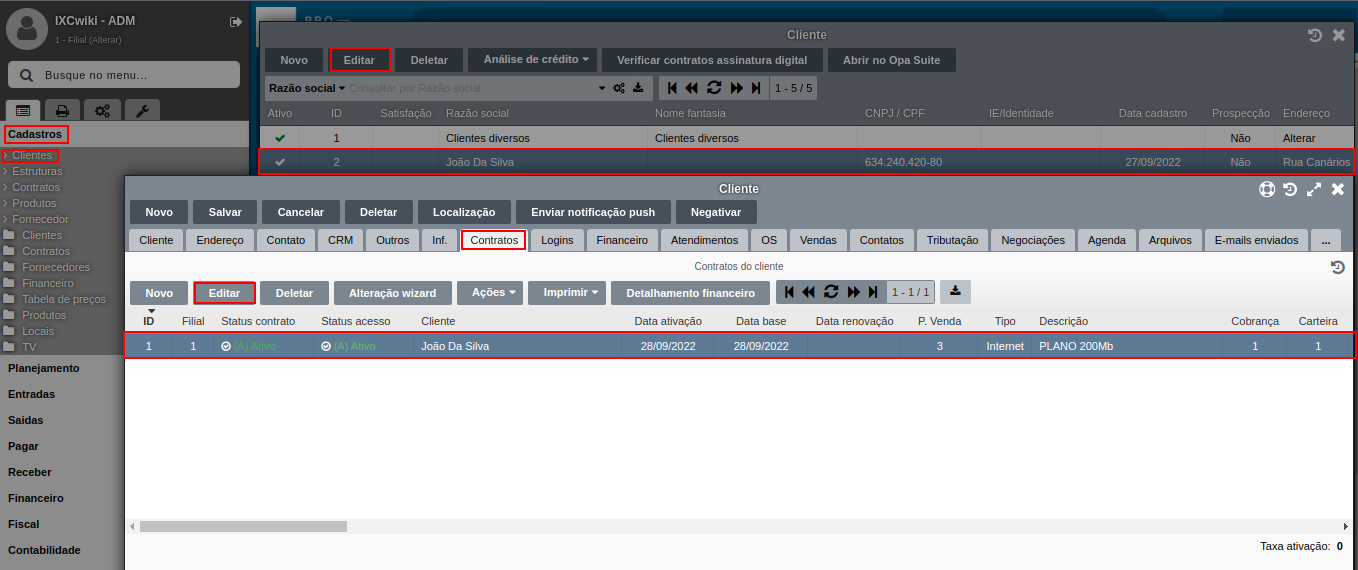Click the Detalhamento financeiro button
Screen dimensions: 1358x570
[690, 293]
